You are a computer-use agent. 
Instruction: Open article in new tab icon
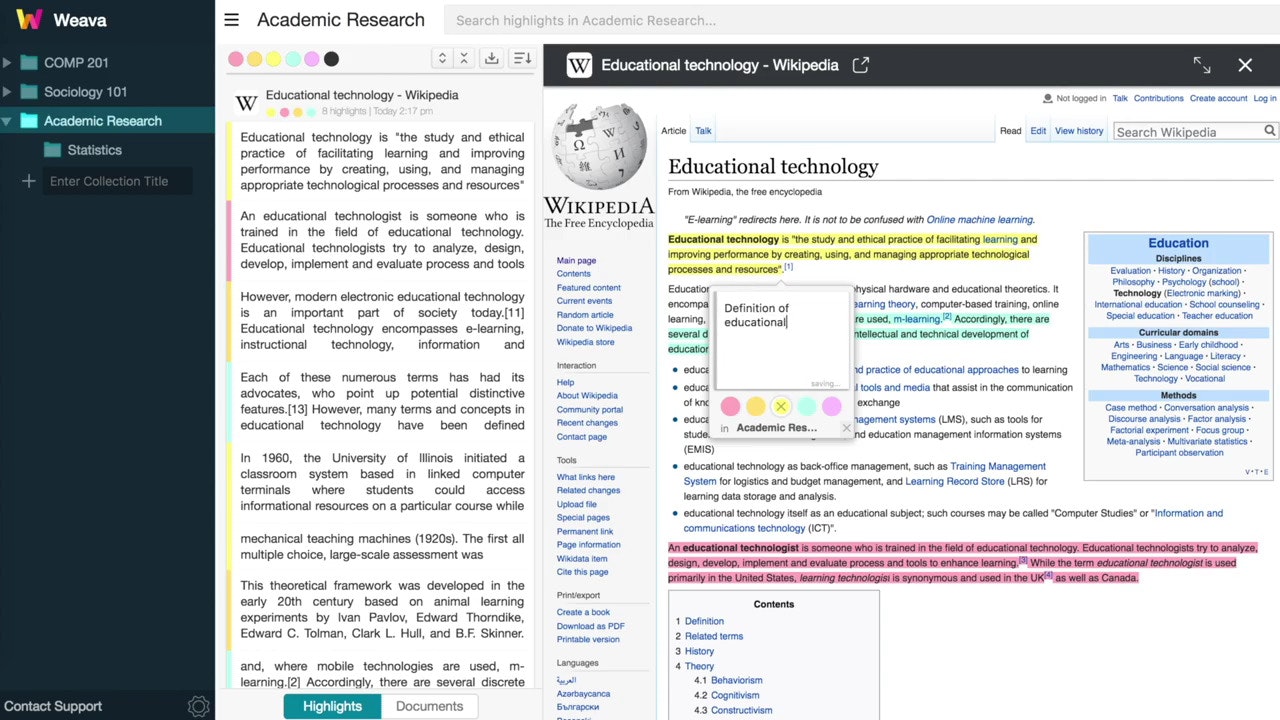click(860, 65)
